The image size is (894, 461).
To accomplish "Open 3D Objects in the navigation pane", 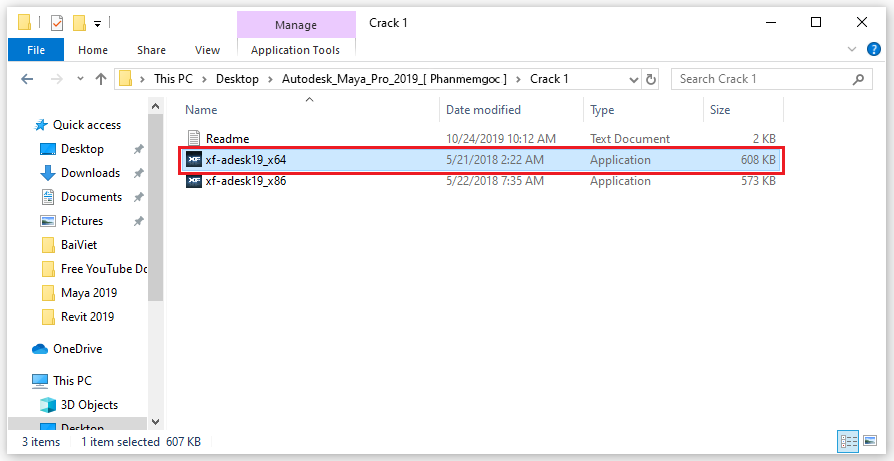I will [x=90, y=405].
